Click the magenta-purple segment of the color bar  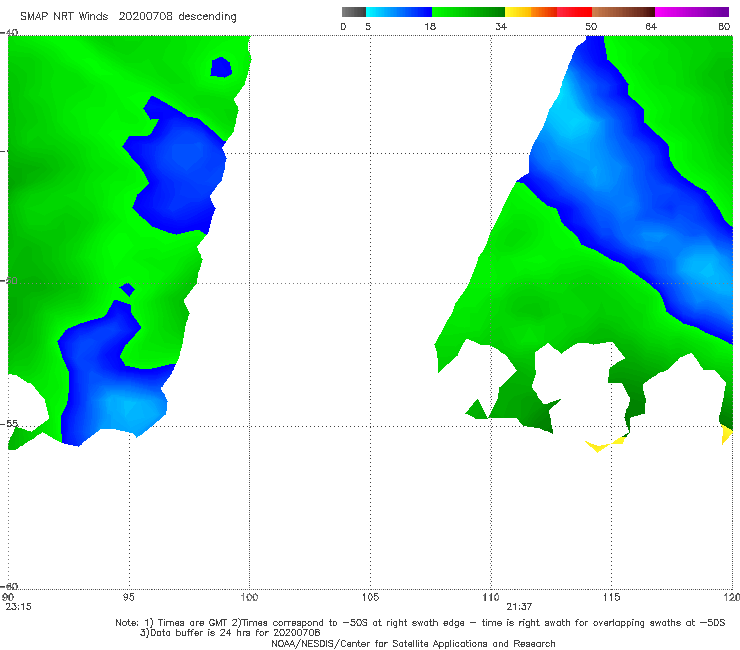(692, 12)
